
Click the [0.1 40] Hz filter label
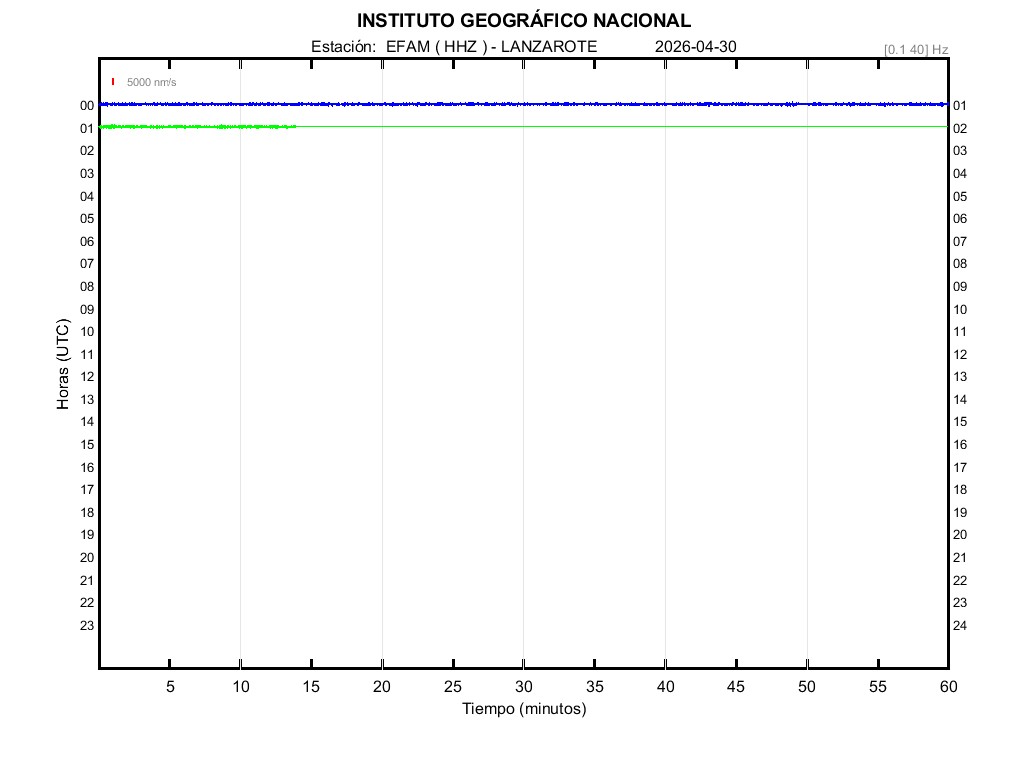[x=915, y=49]
